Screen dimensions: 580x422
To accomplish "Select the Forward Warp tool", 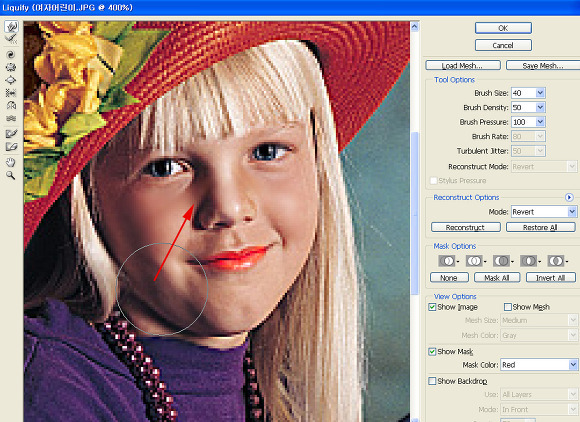I will click(11, 26).
